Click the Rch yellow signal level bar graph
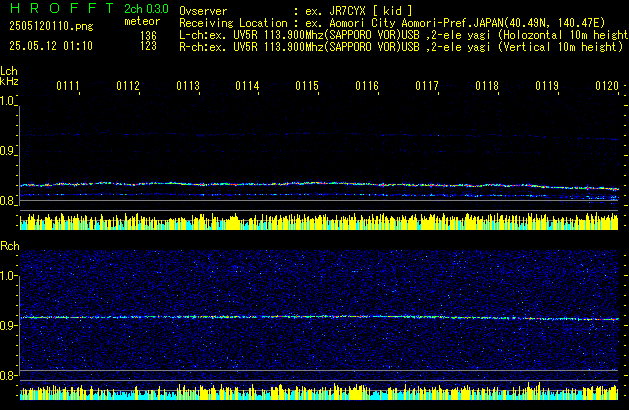This screenshot has width=629, height=410. tap(319, 392)
